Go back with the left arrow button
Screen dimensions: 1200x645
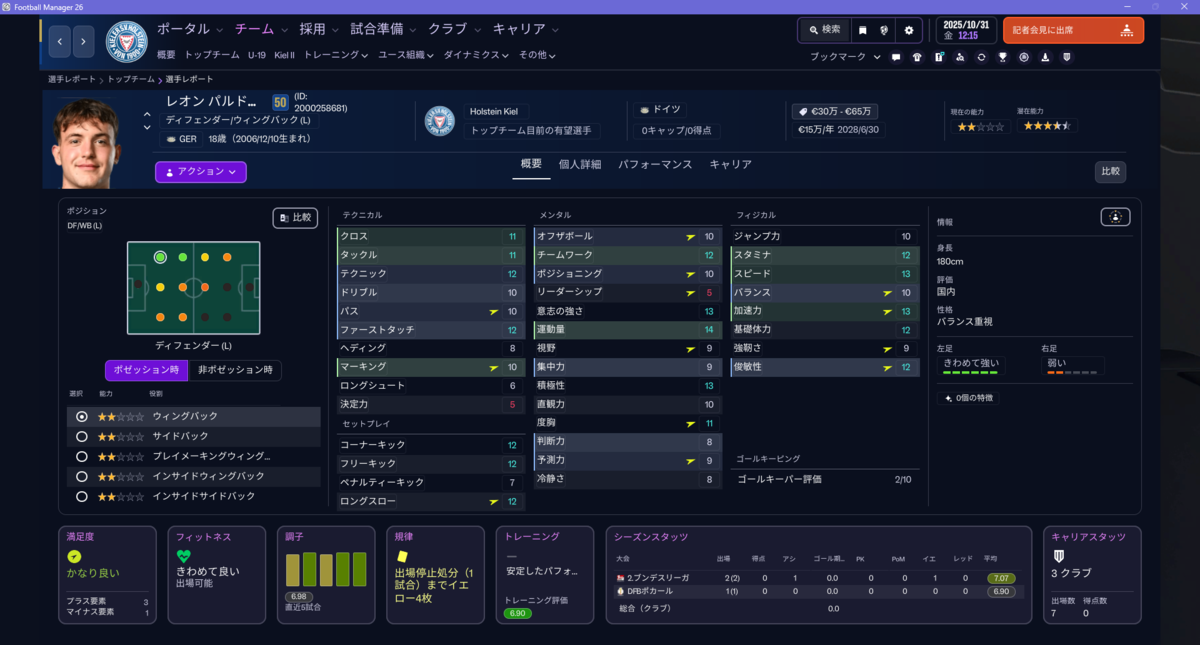[59, 41]
